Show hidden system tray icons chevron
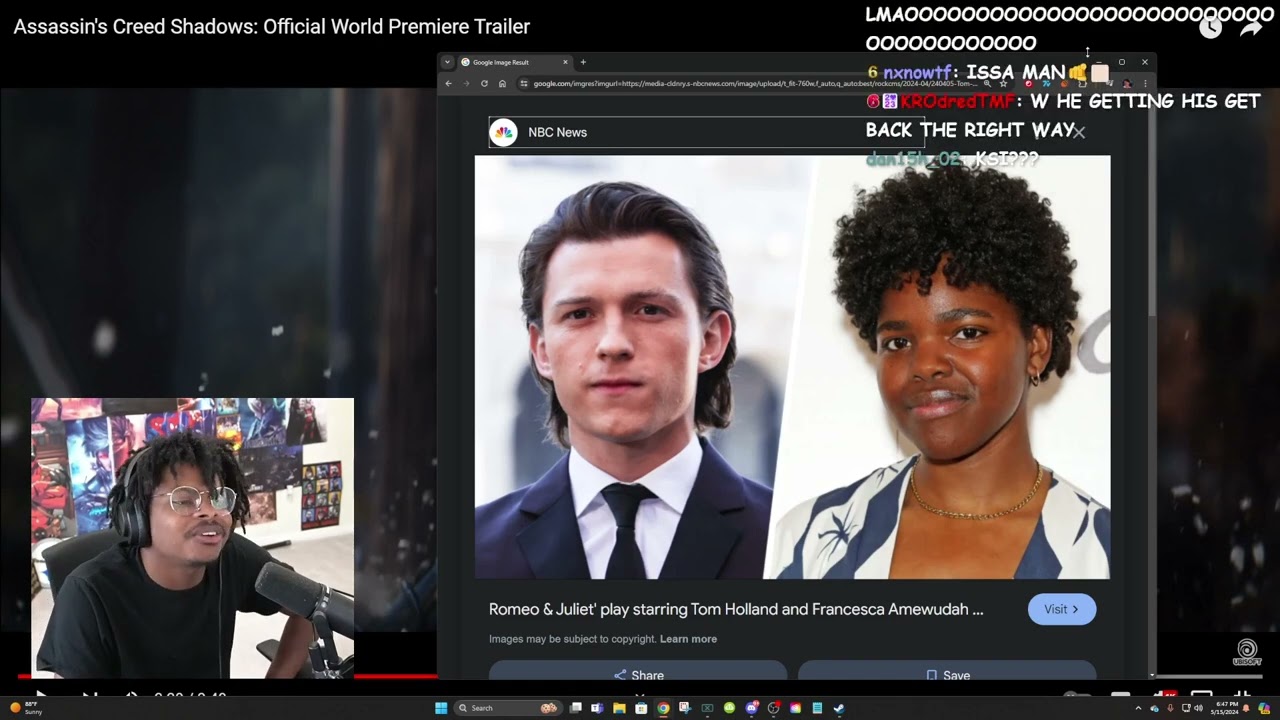 click(1138, 708)
